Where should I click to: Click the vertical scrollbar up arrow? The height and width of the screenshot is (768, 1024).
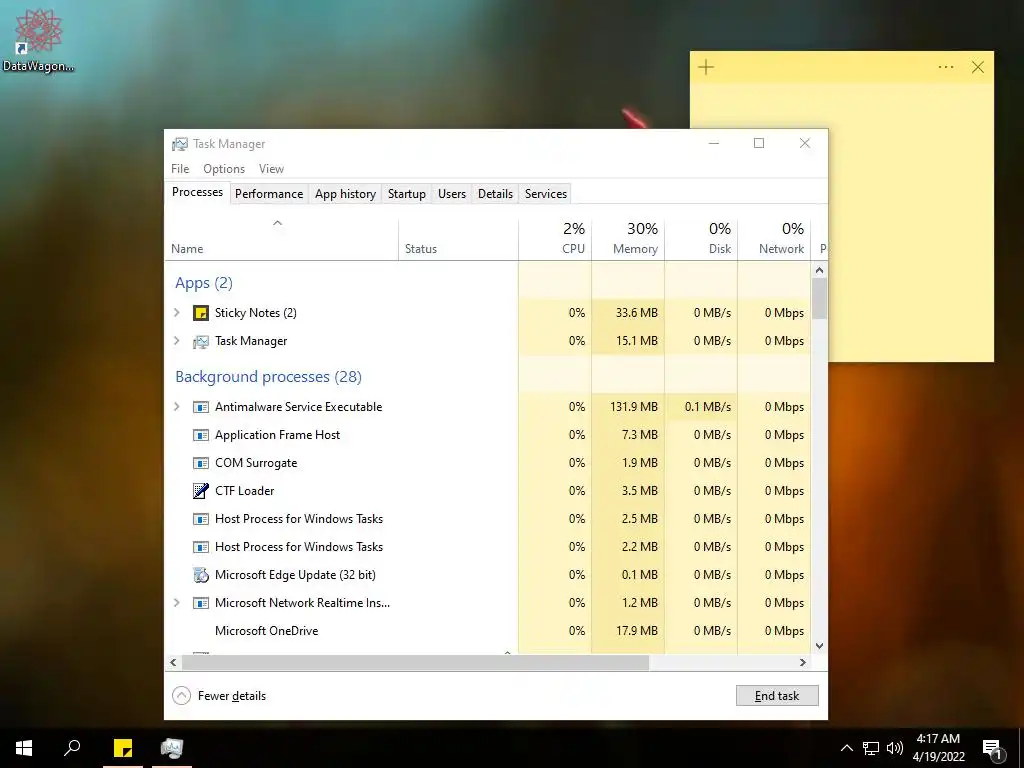pyautogui.click(x=820, y=270)
